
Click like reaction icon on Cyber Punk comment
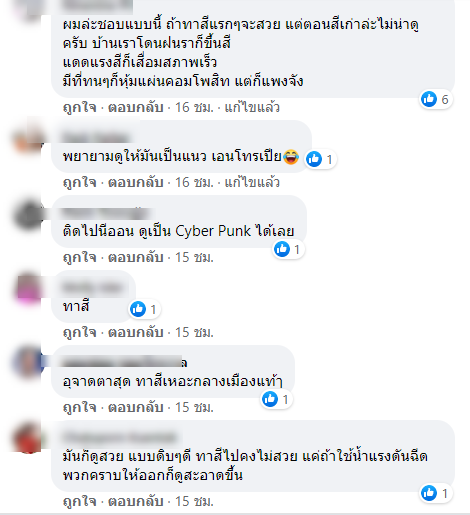(x=282, y=249)
